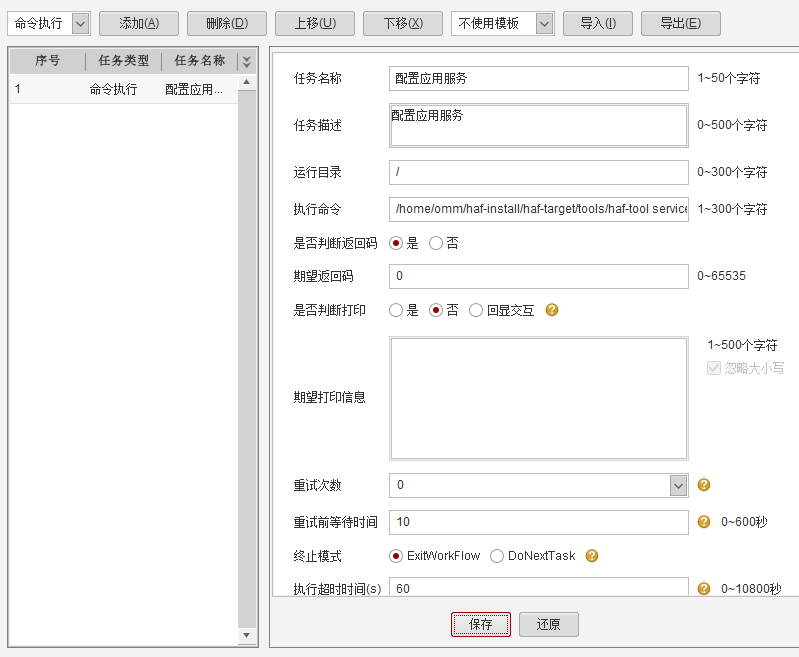Screen dimensions: 799x657
Task: Click the 执行超时时间(s) input field
Action: coord(539,587)
